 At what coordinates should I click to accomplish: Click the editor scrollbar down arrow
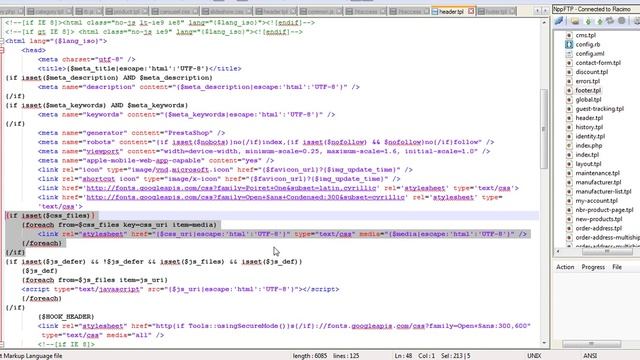[x=544, y=343]
